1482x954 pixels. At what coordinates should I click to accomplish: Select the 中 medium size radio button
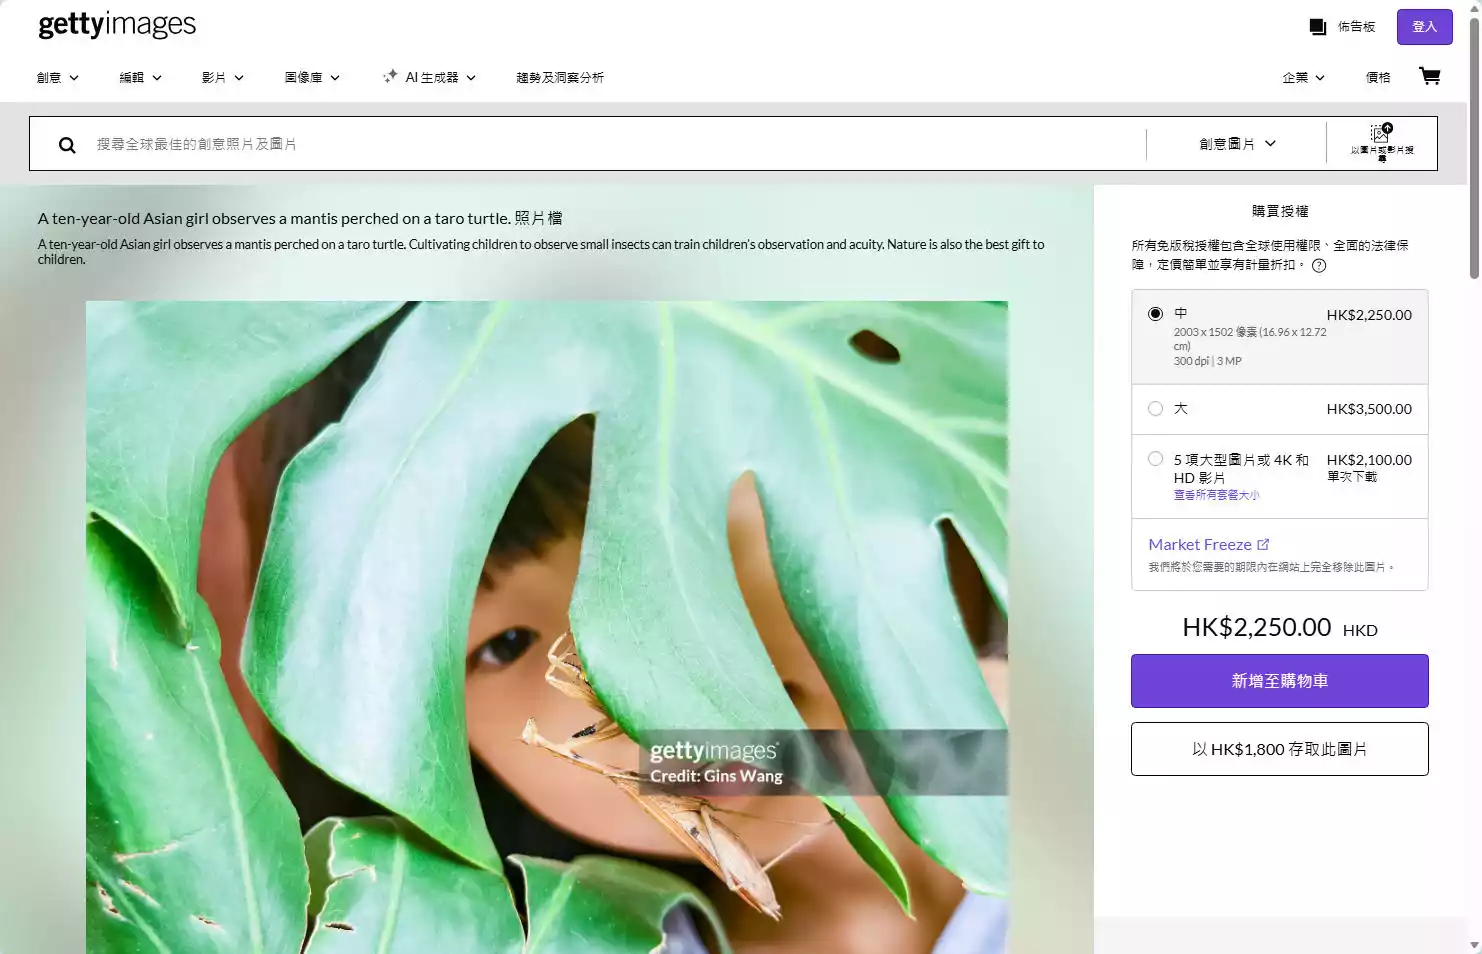(x=1155, y=314)
